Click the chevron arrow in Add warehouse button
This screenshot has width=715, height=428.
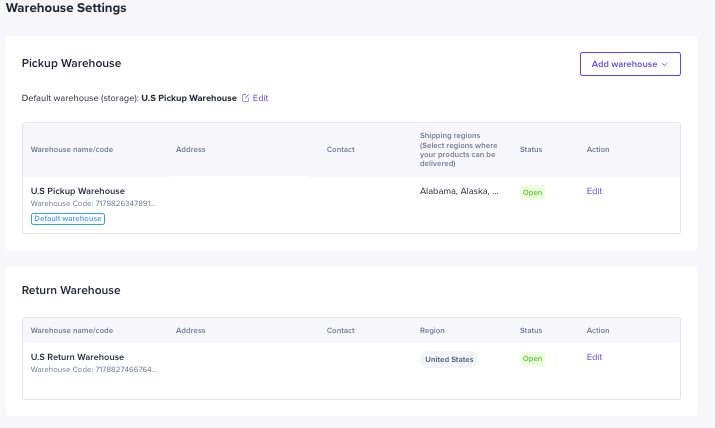coord(665,64)
